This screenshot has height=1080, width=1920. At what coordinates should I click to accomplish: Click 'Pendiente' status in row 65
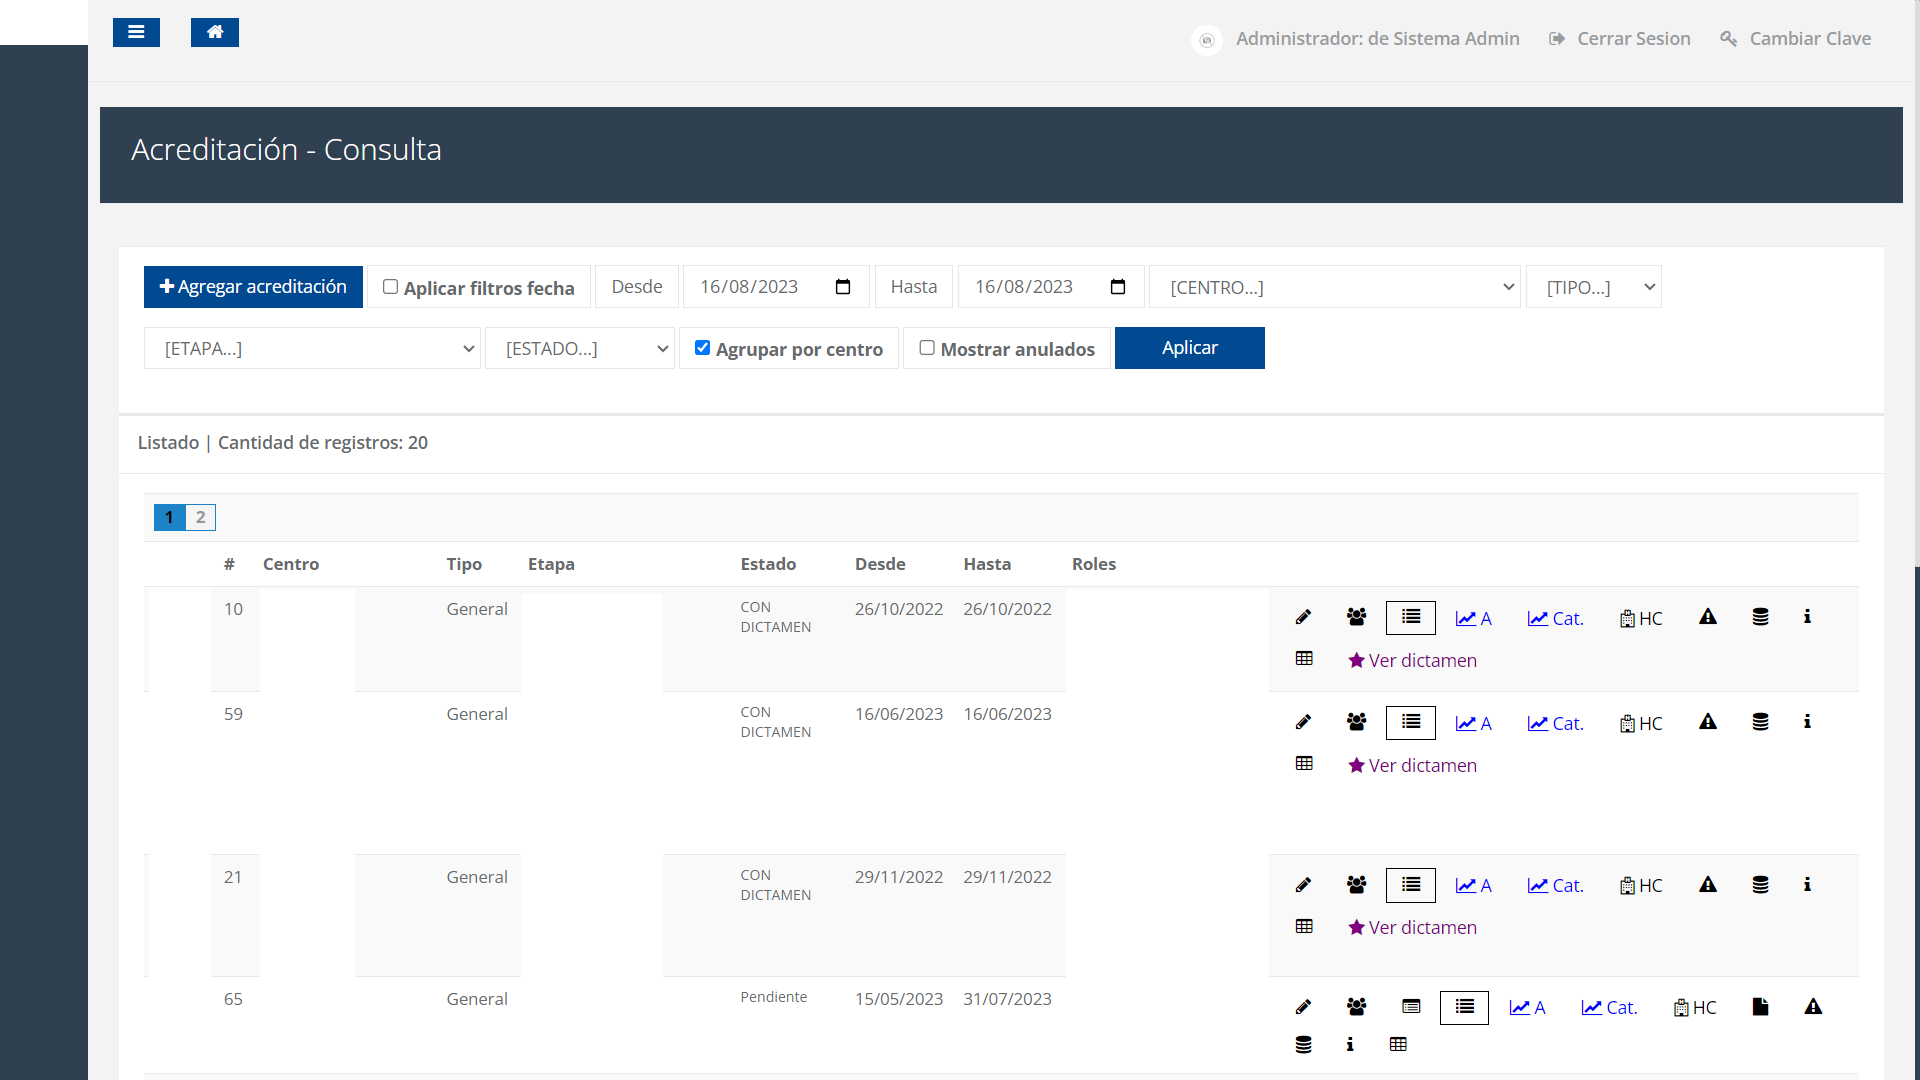pyautogui.click(x=773, y=997)
